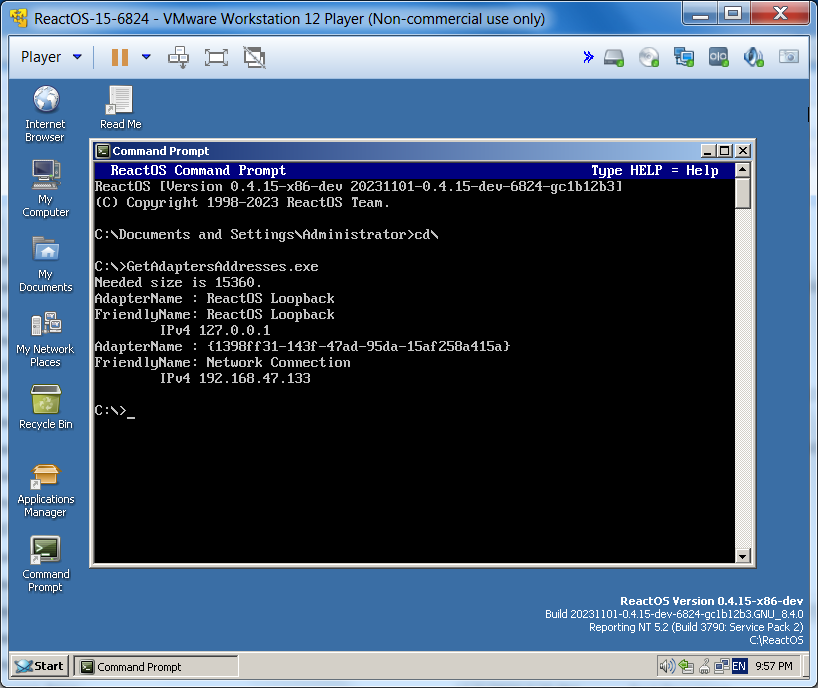
Task: Click the sound card device icon
Action: pos(753,57)
